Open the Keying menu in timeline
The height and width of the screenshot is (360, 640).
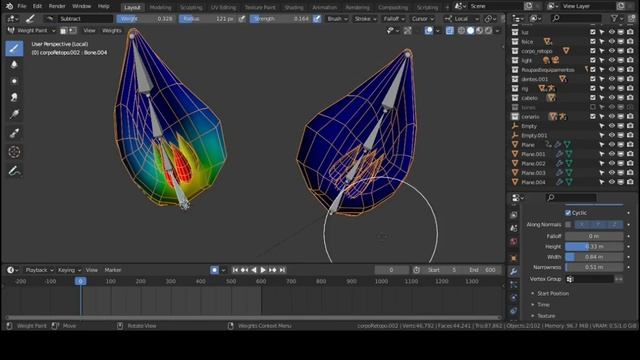69,270
